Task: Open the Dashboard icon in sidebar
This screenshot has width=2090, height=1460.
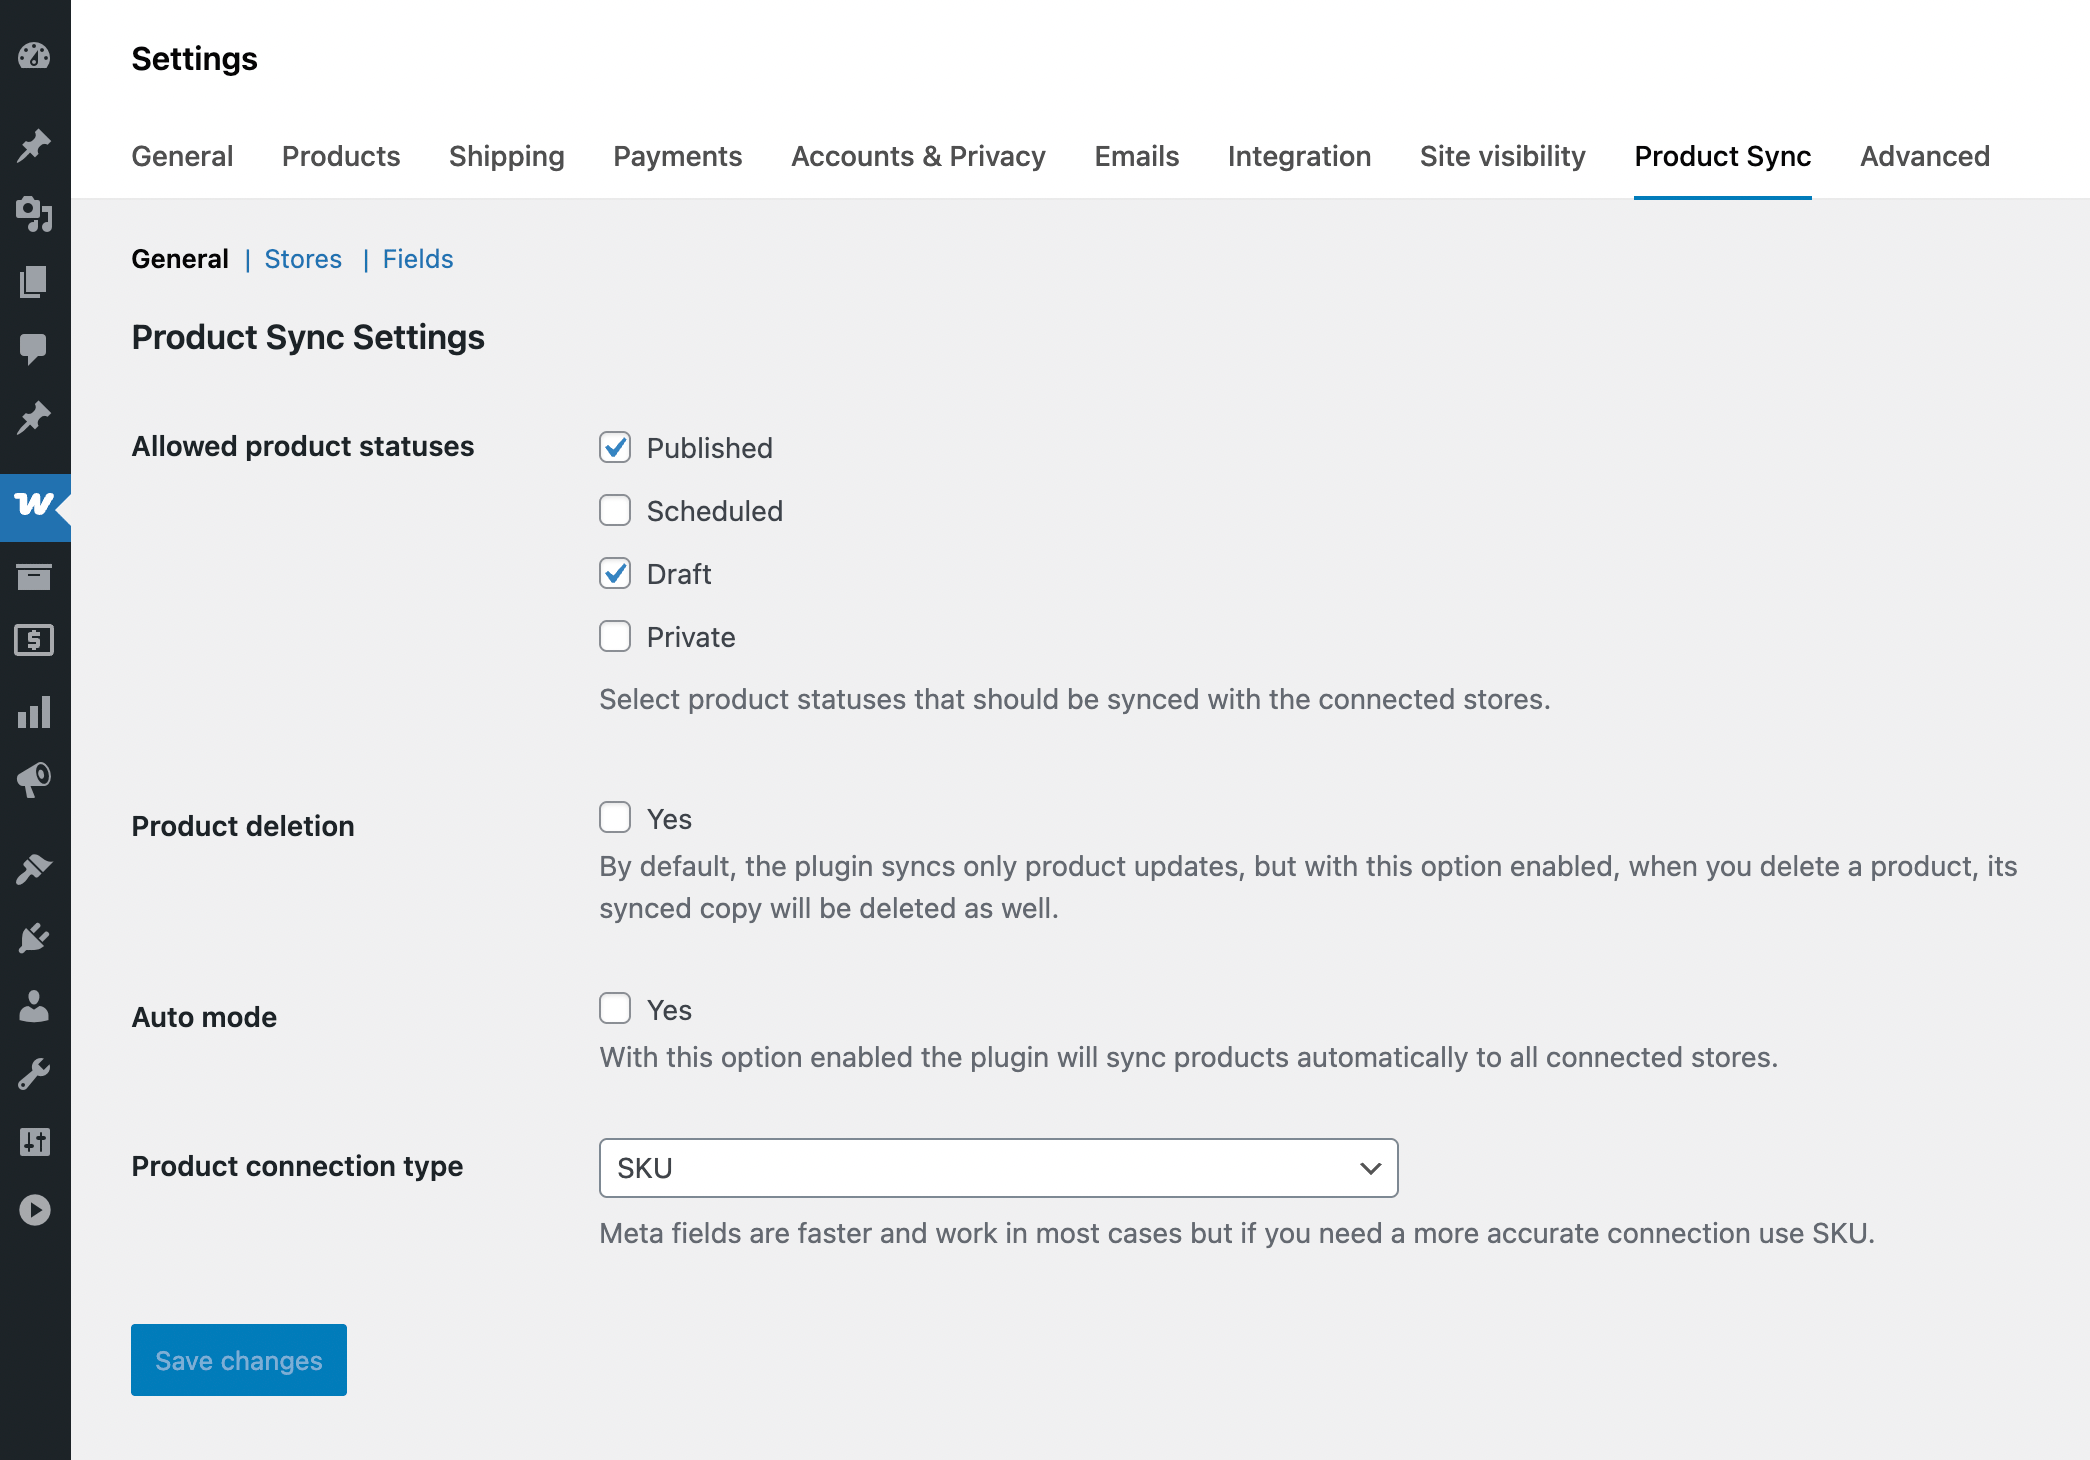Action: tap(34, 56)
